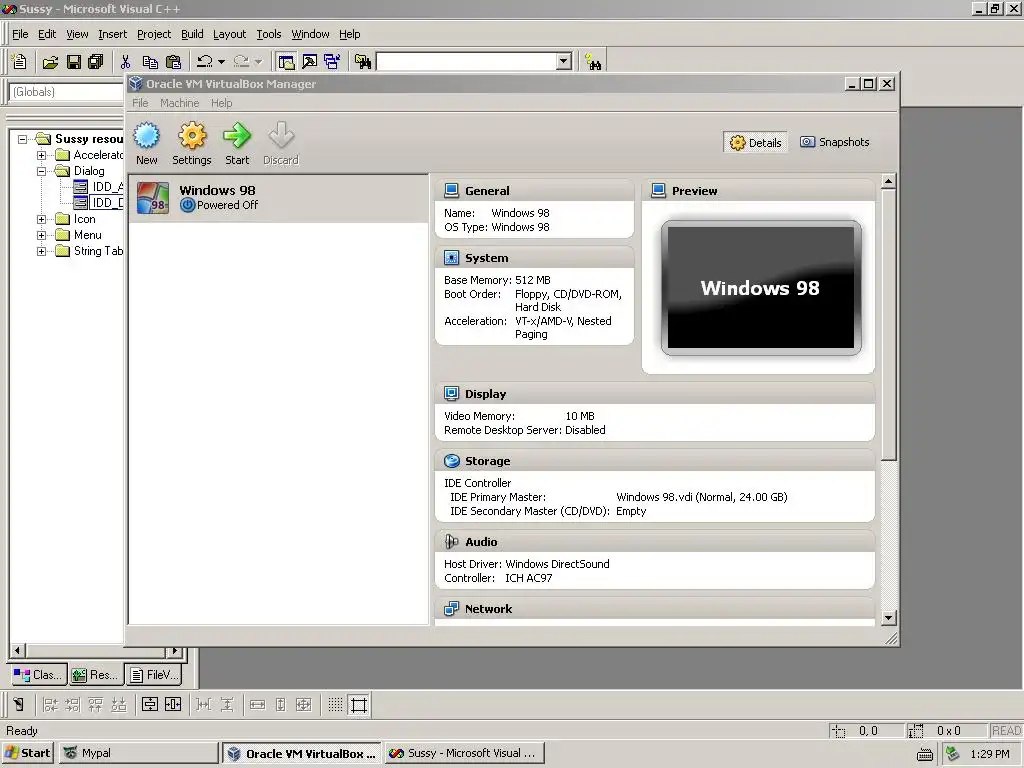The height and width of the screenshot is (768, 1024).
Task: Click the Undo arrow icon
Action: click(x=204, y=62)
